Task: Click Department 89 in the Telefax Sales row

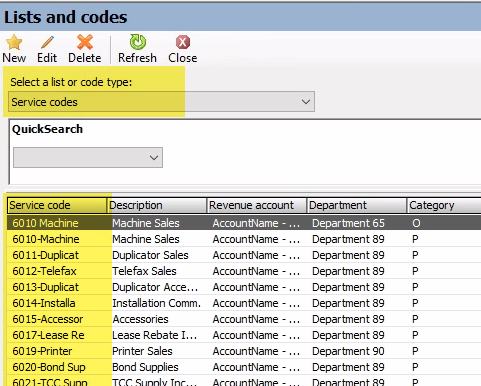Action: (348, 271)
